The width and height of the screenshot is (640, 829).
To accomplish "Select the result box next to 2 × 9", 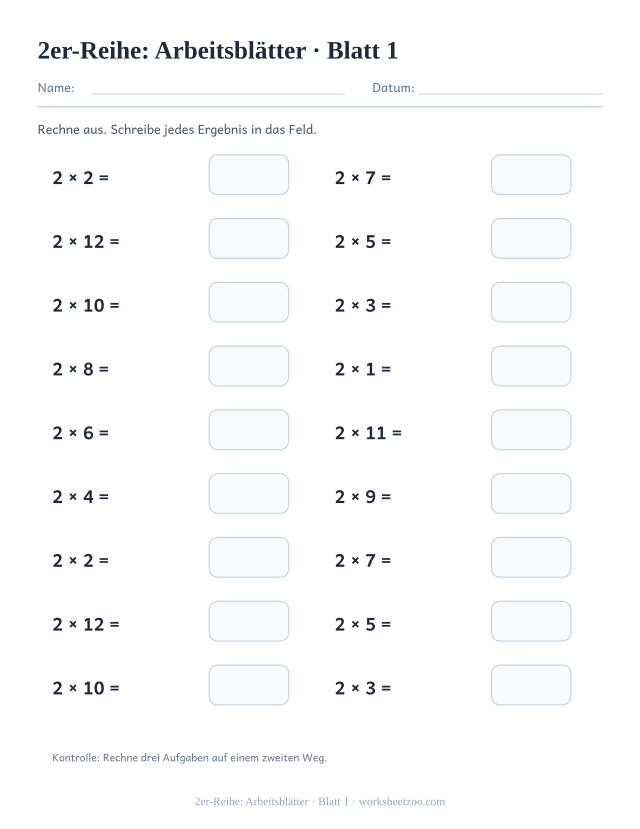I will [531, 494].
